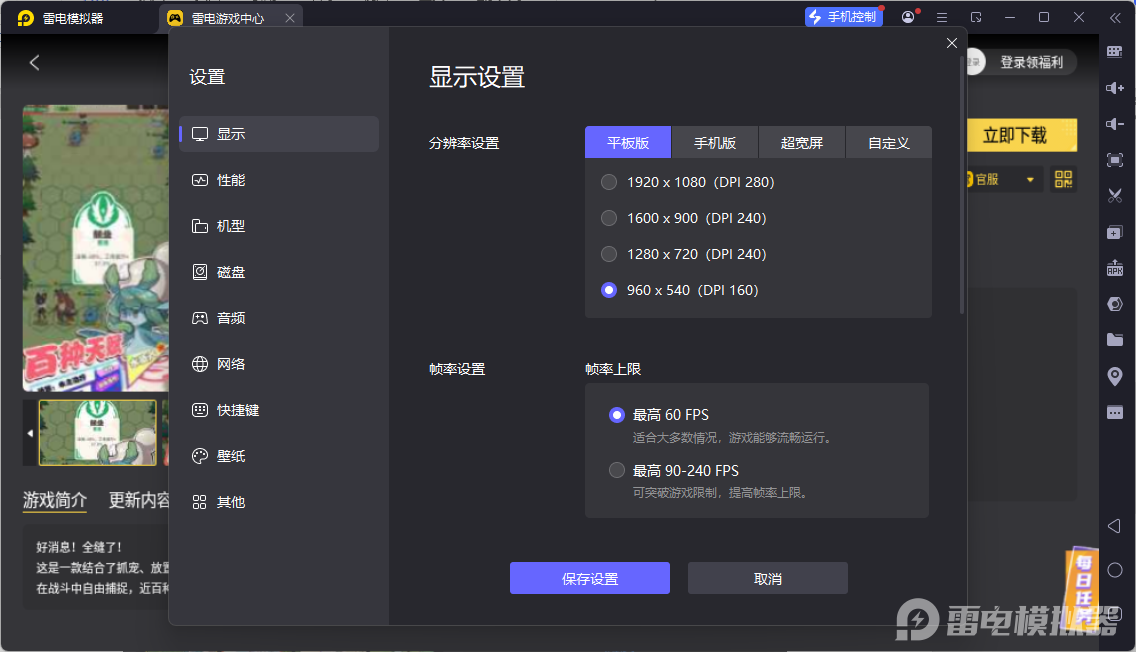Open the shared folder icon on sidebar

[1114, 340]
